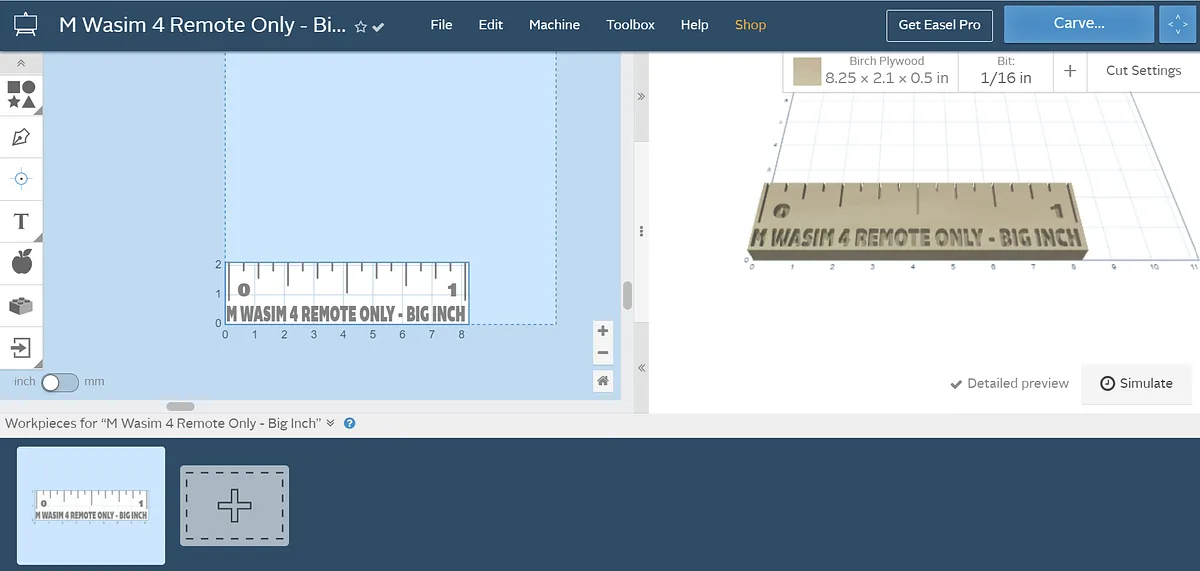
Task: Select the Pen drawing tool
Action: 21,137
